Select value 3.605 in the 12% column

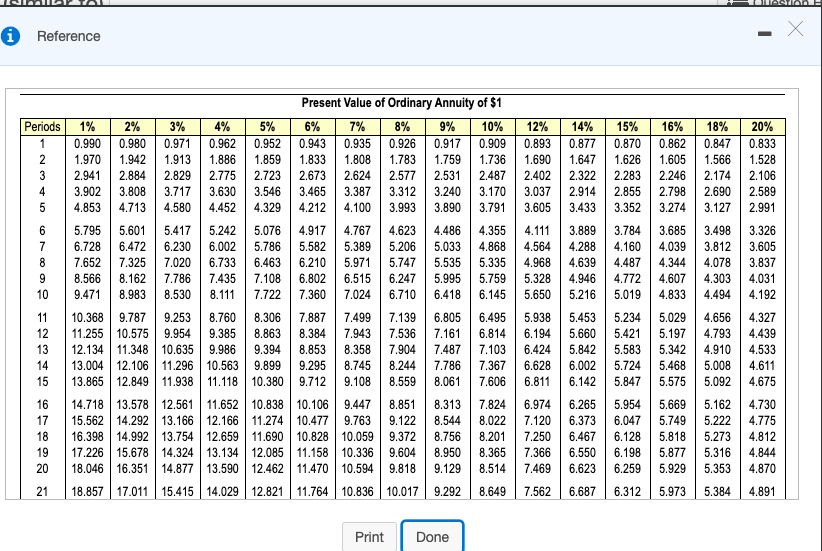[x=537, y=208]
